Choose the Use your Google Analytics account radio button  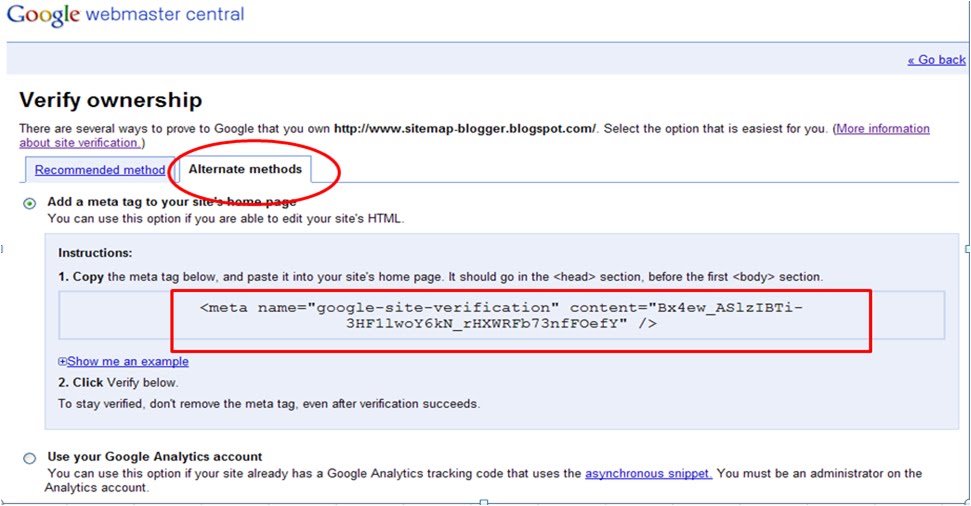click(29, 458)
